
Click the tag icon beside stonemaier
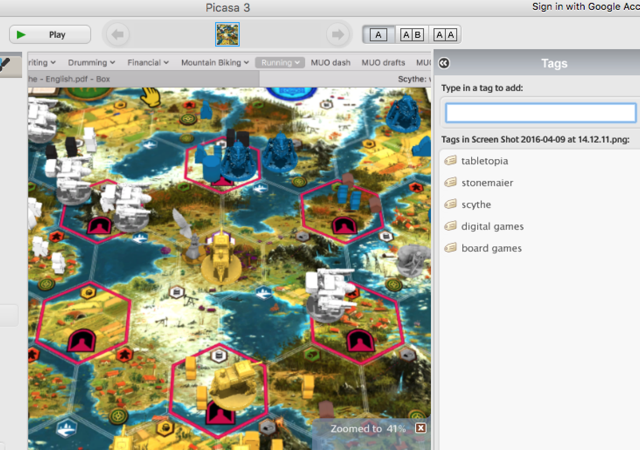click(x=451, y=182)
